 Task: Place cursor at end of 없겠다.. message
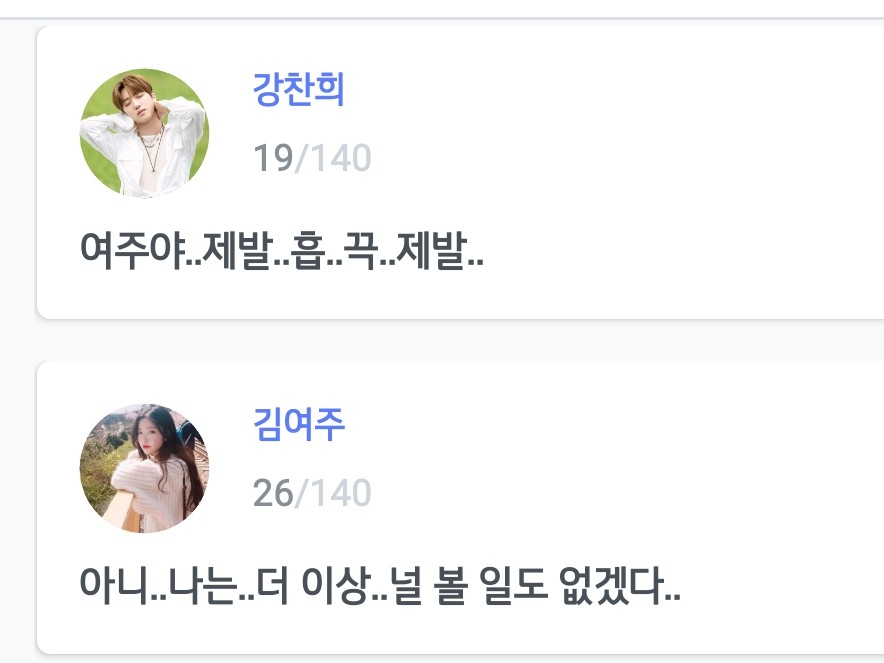(682, 587)
